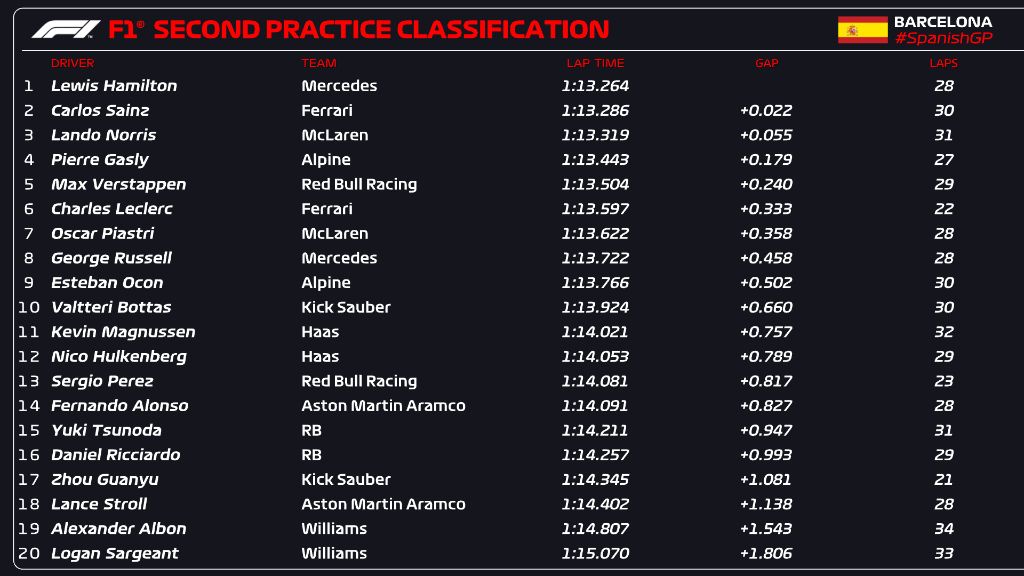The width and height of the screenshot is (1024, 576).
Task: Select the #SpanishGP hashtag
Action: tap(944, 39)
